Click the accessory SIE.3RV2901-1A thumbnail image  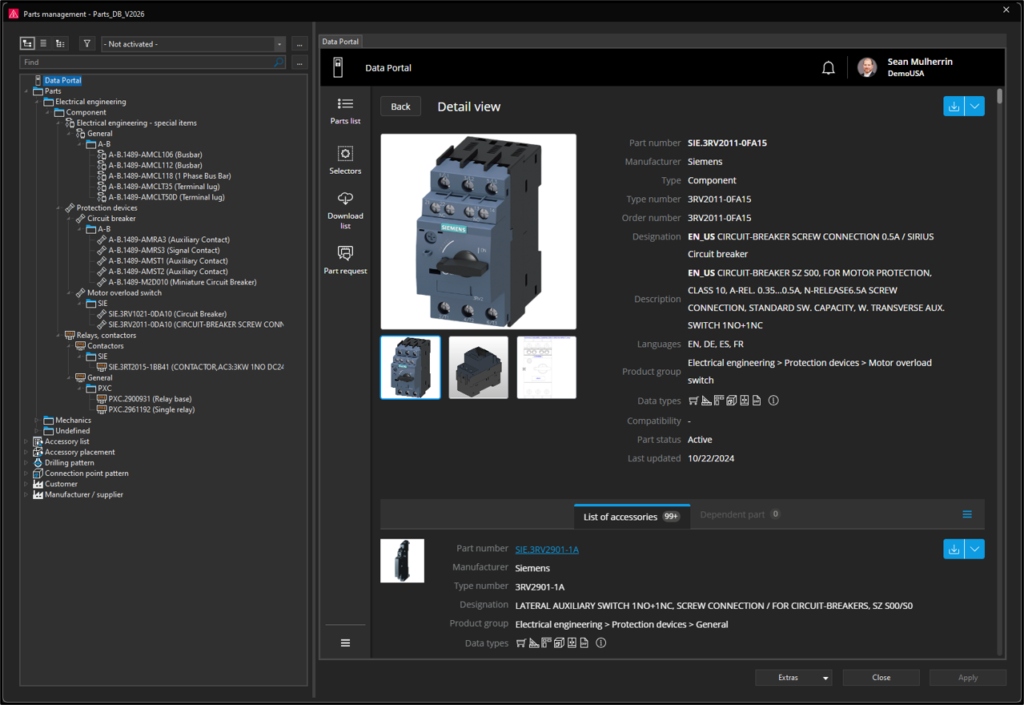point(402,561)
